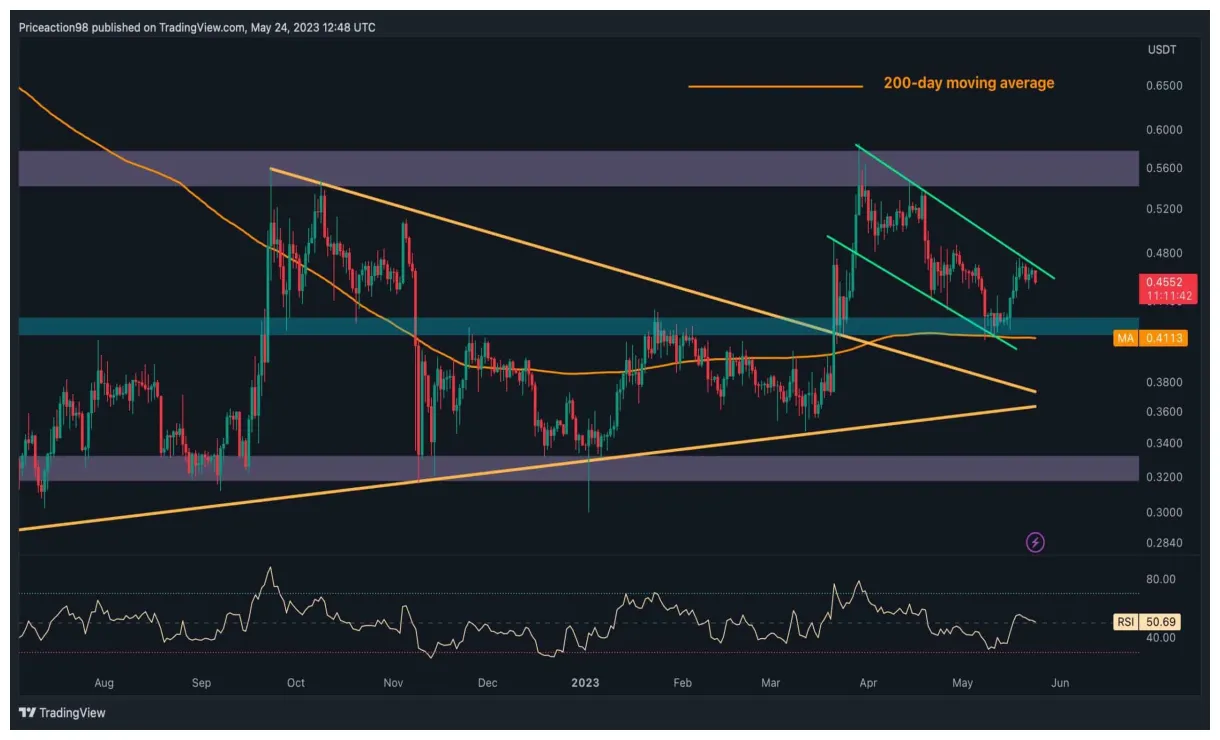Screen dimensions: 1220x740
Task: Click the TradingView.com attribution text
Action: pyautogui.click(x=199, y=28)
